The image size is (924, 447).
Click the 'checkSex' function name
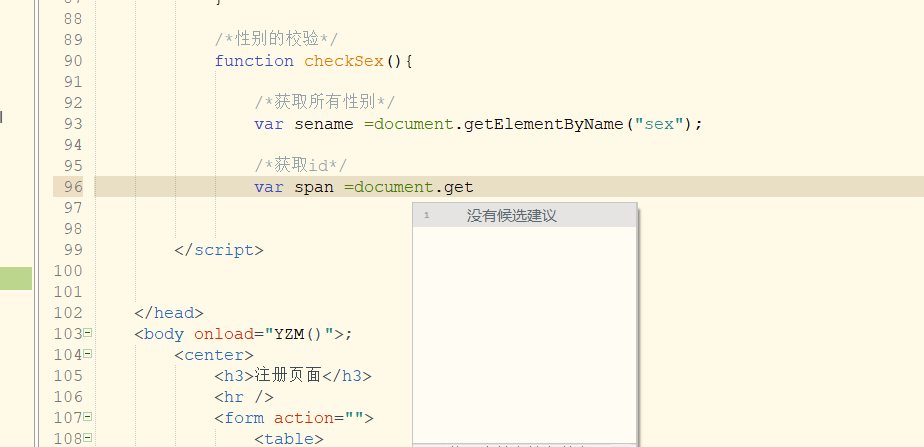(x=344, y=61)
